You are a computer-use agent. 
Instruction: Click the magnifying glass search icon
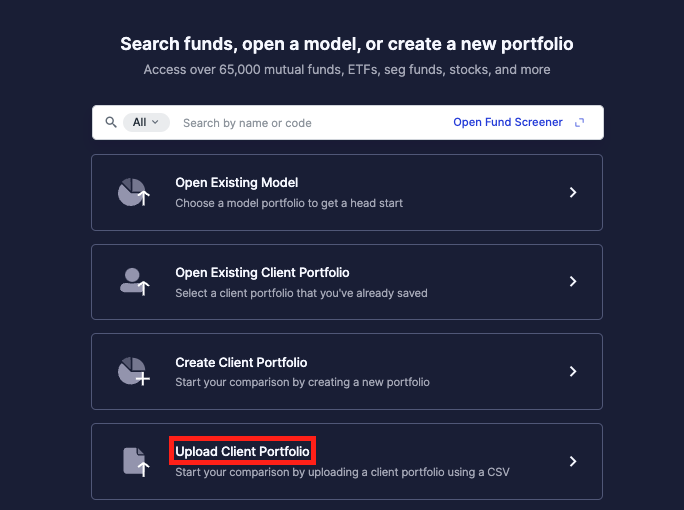pyautogui.click(x=111, y=122)
